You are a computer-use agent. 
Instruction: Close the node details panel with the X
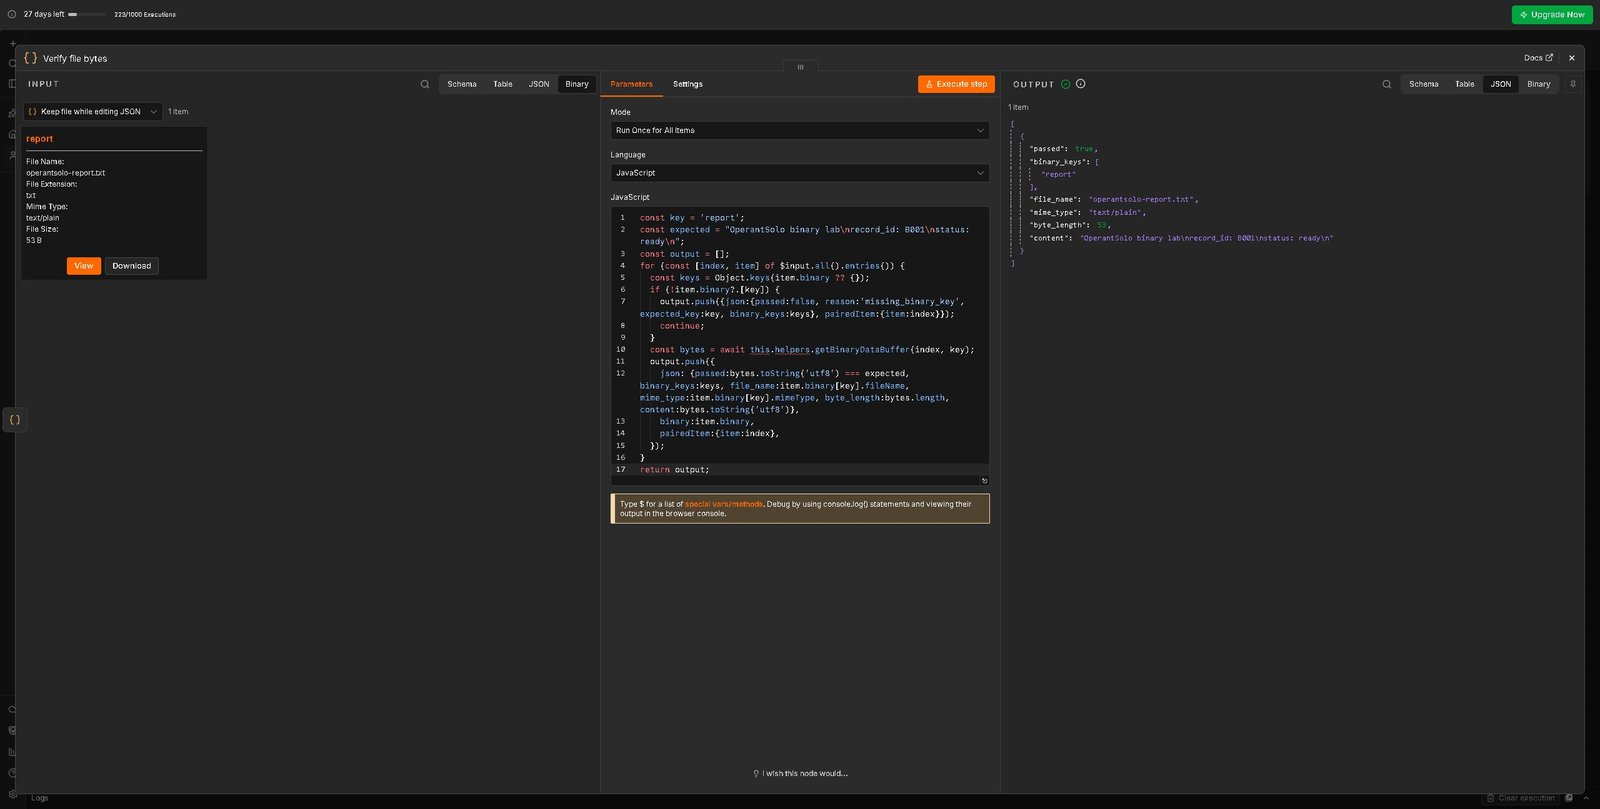[x=1571, y=58]
